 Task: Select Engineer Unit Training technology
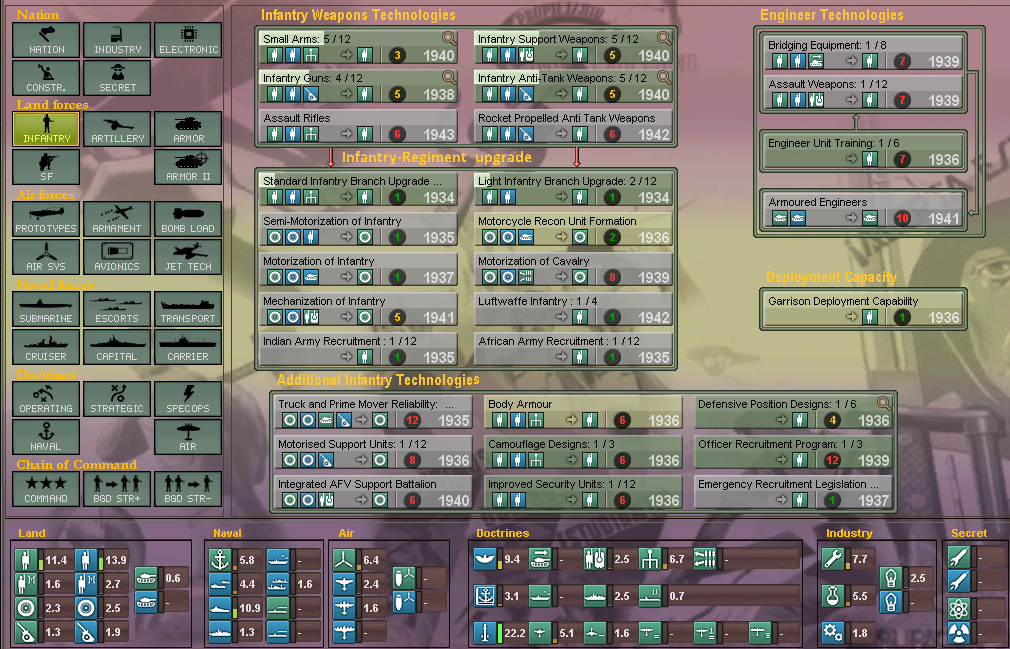click(x=863, y=151)
